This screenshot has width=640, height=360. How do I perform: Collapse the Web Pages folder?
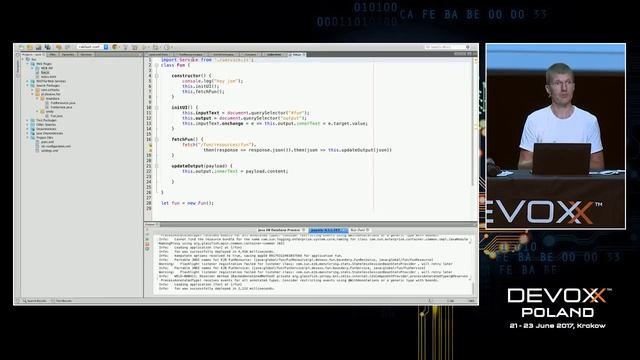[28, 64]
